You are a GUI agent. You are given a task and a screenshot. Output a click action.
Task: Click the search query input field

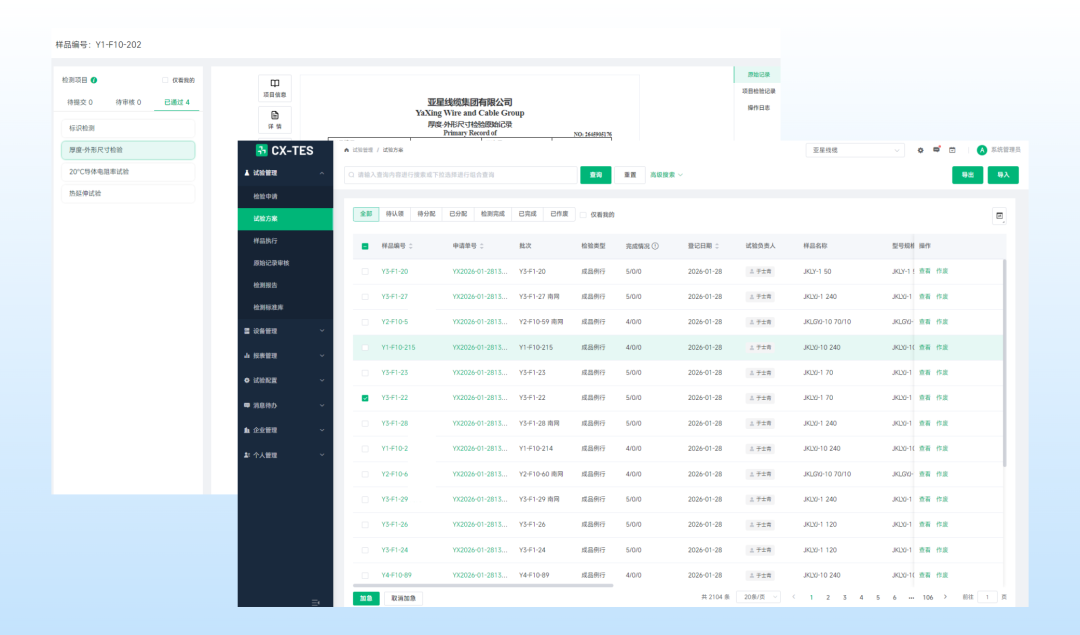click(460, 175)
